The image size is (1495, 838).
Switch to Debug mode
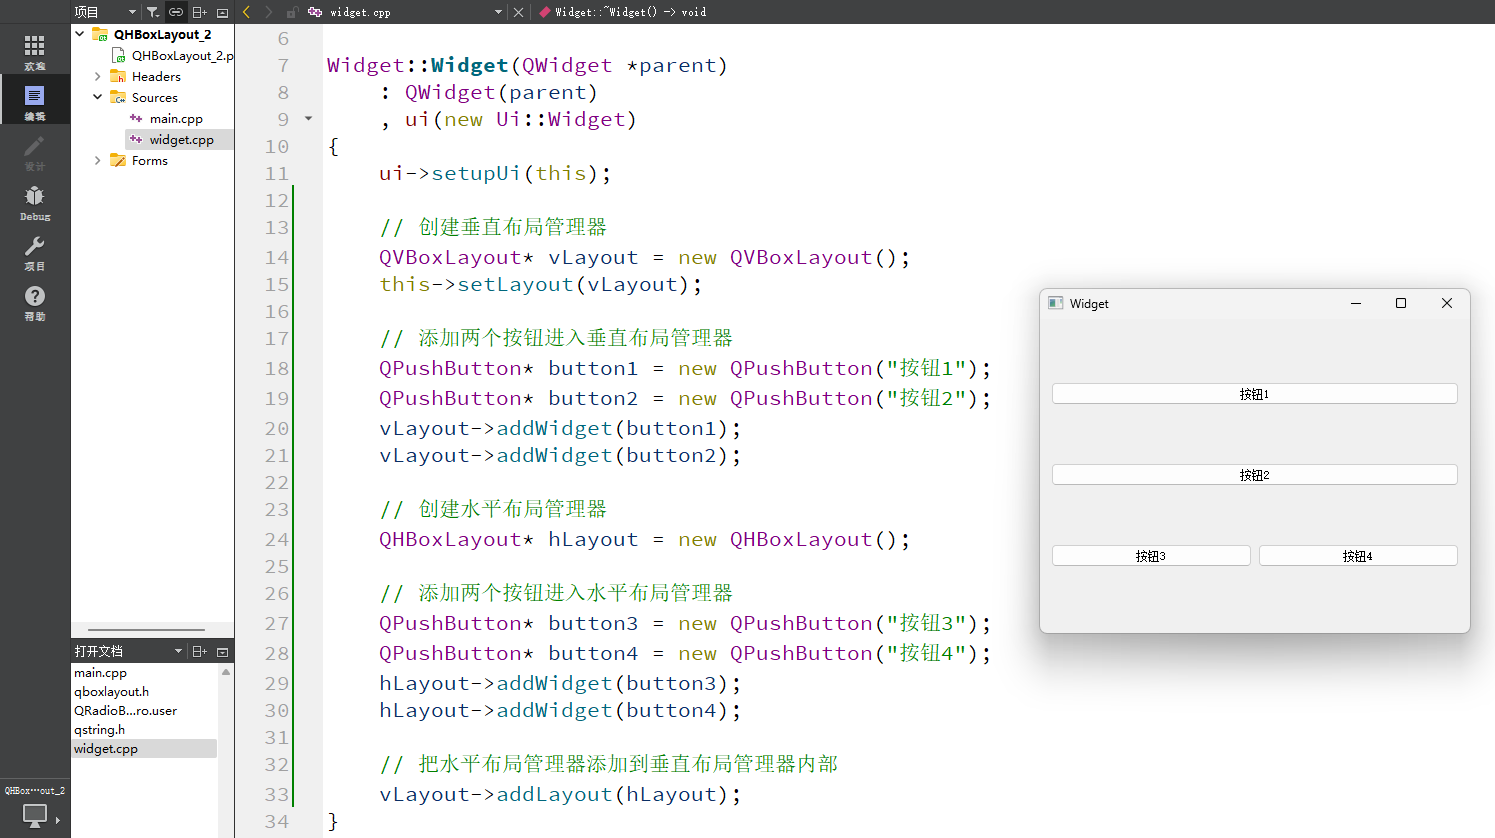pyautogui.click(x=35, y=203)
